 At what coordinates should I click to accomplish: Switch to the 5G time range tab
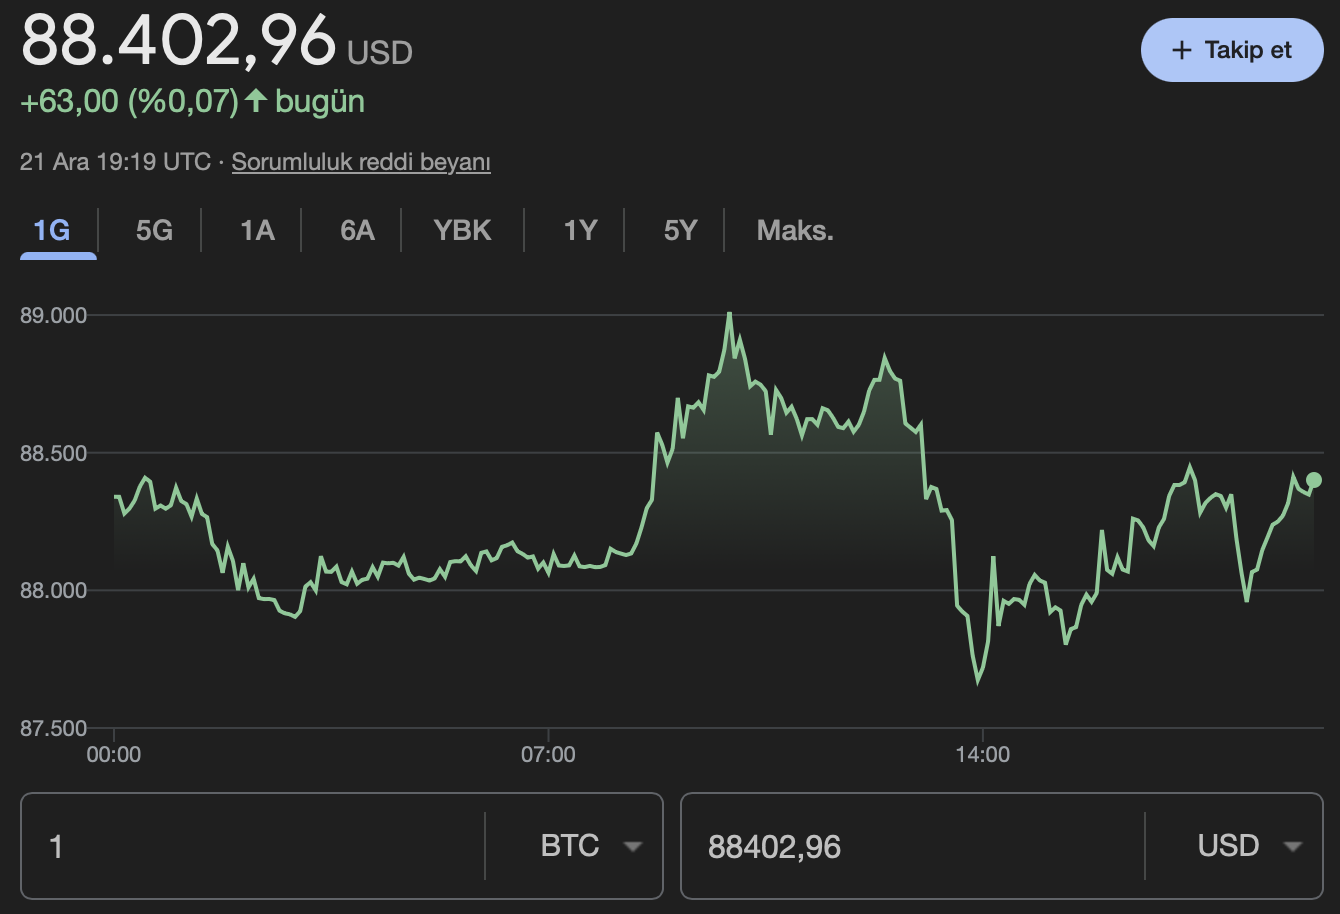152,230
